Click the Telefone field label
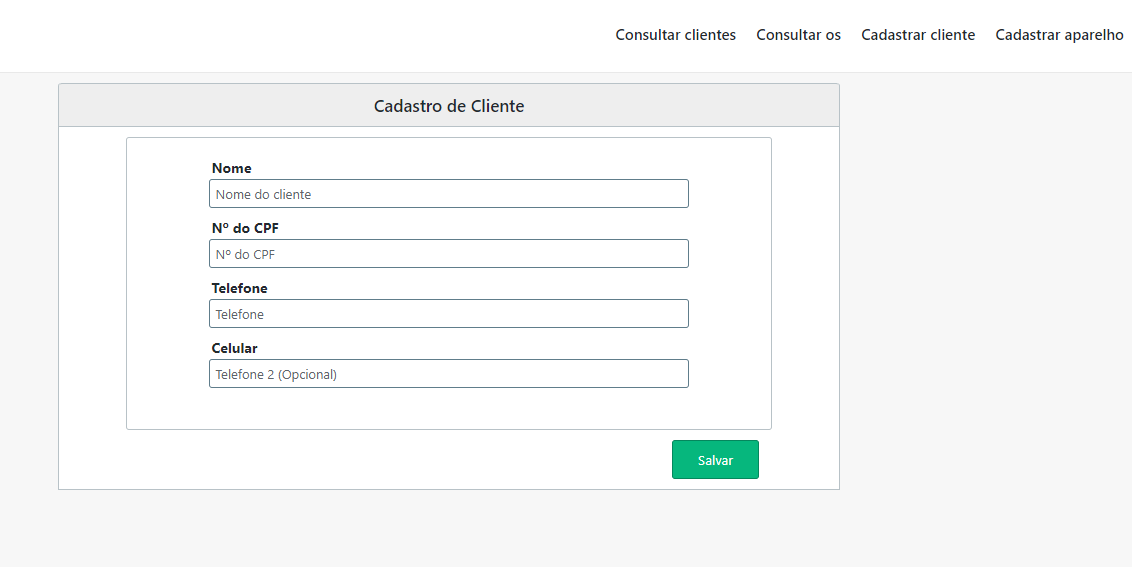 click(239, 288)
